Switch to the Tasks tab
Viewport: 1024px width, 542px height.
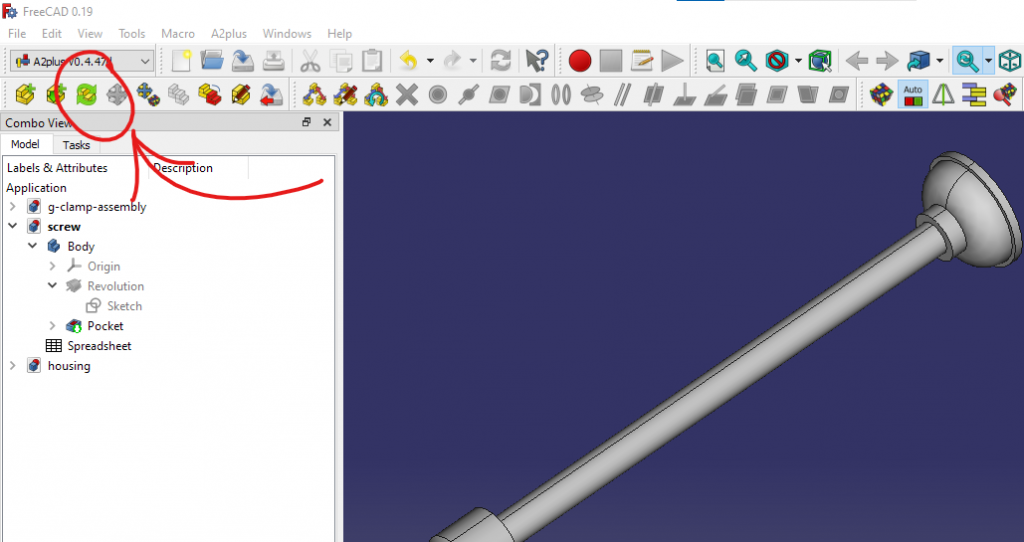[x=76, y=145]
